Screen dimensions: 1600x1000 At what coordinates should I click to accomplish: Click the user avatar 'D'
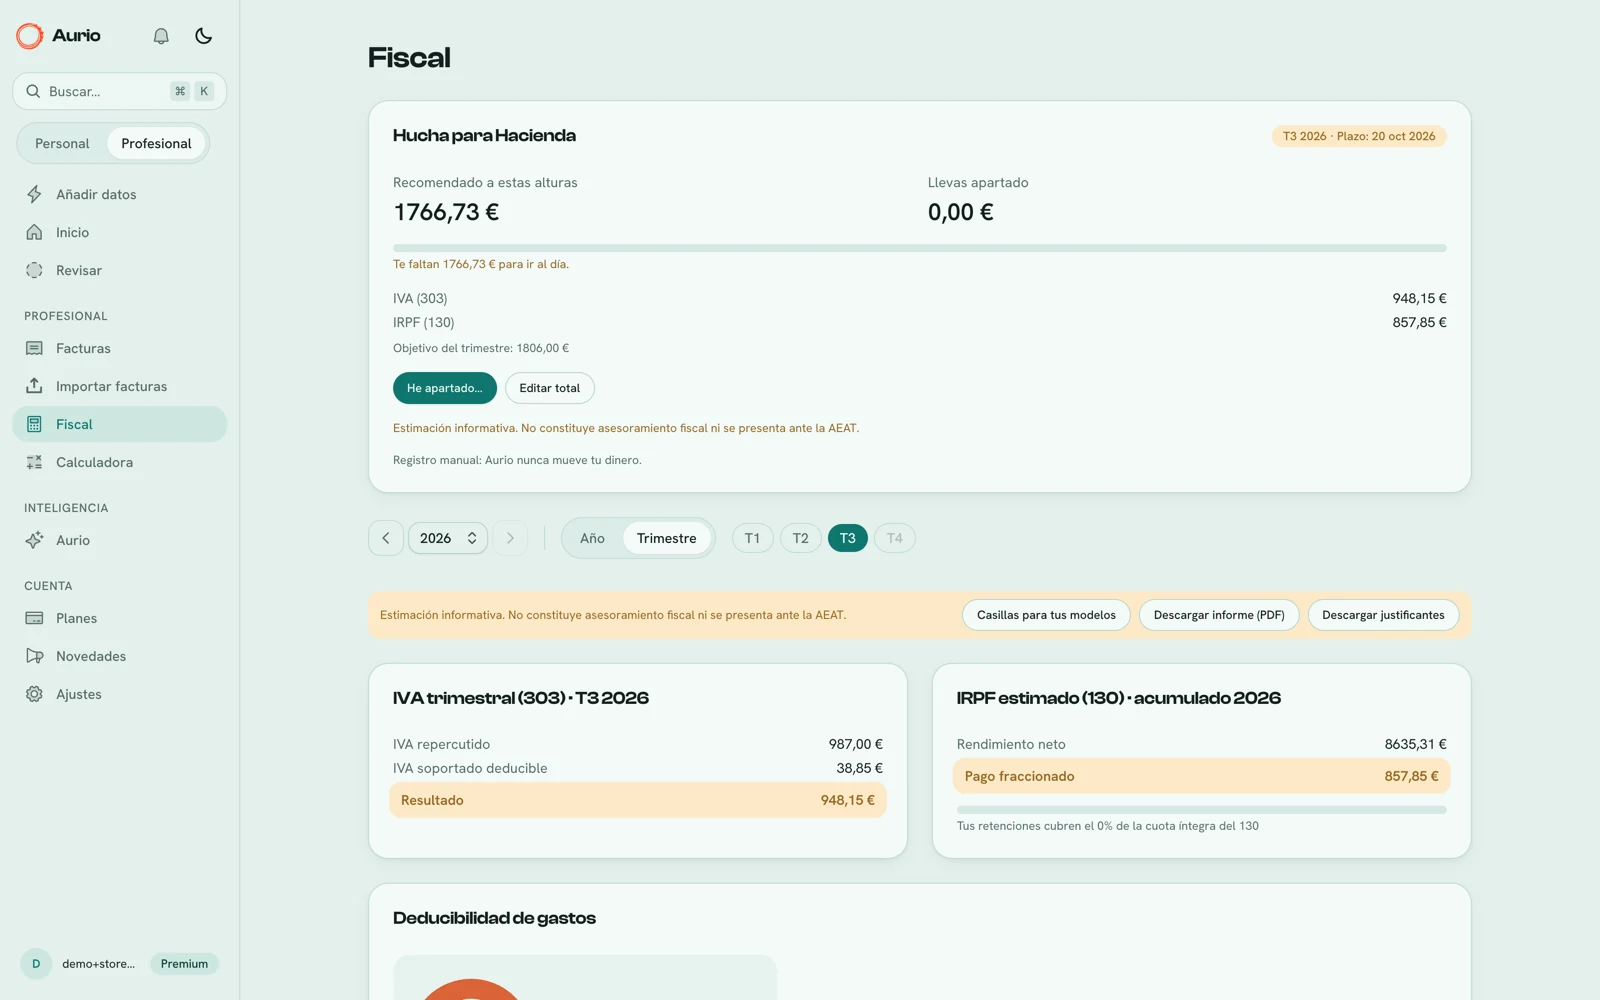pos(36,964)
